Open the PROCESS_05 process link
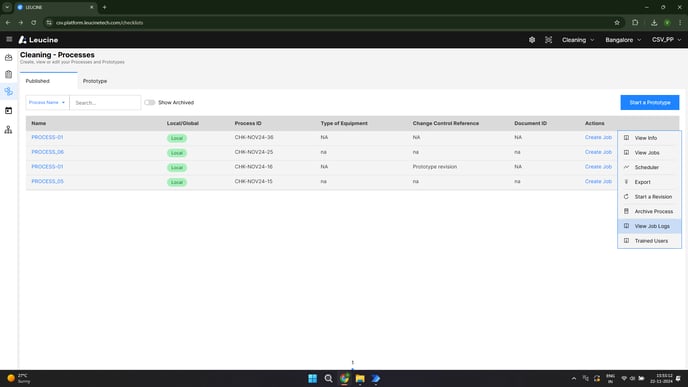The image size is (688, 387). [47, 181]
